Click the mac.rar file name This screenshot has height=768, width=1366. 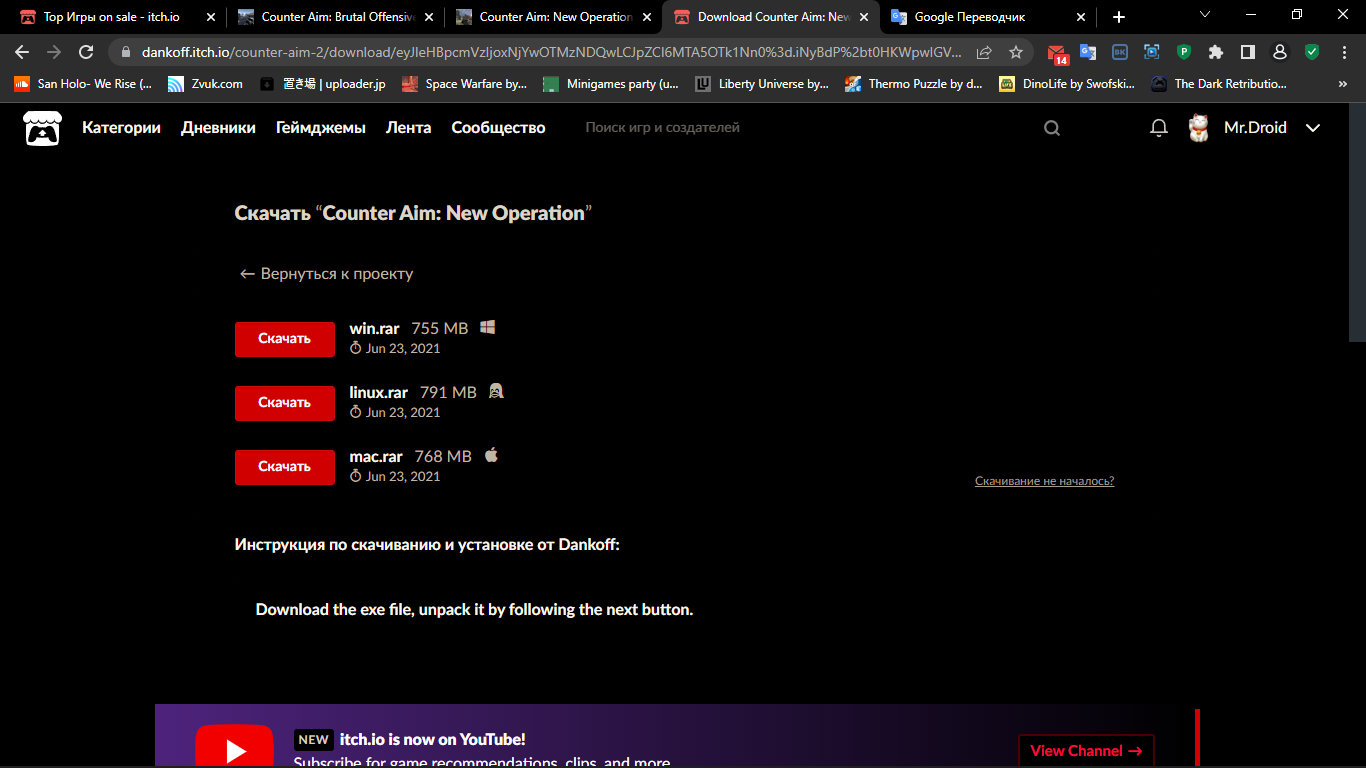pyautogui.click(x=376, y=456)
